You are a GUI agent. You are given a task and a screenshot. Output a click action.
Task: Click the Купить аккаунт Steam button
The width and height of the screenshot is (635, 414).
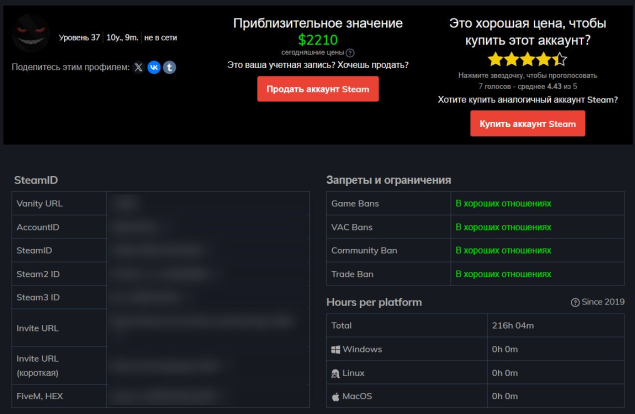(x=527, y=124)
